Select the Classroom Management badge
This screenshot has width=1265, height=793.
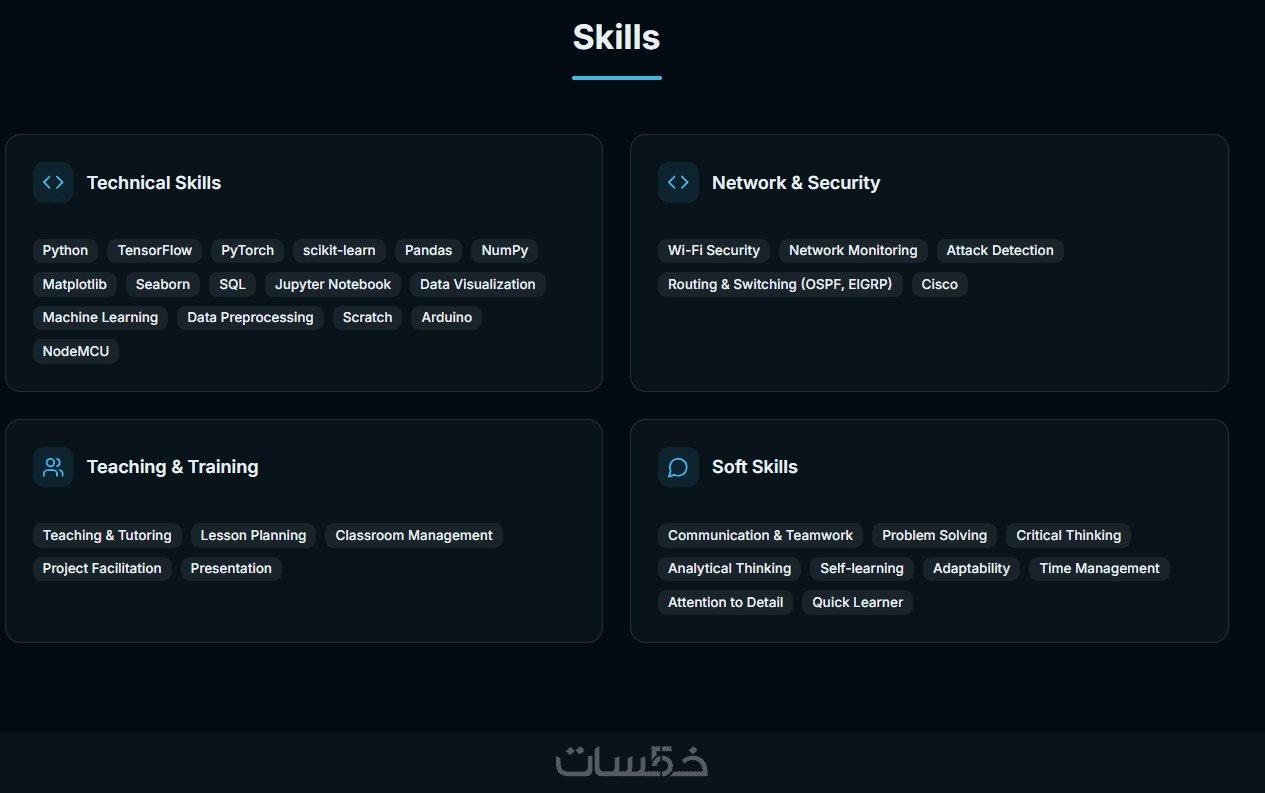(x=414, y=536)
